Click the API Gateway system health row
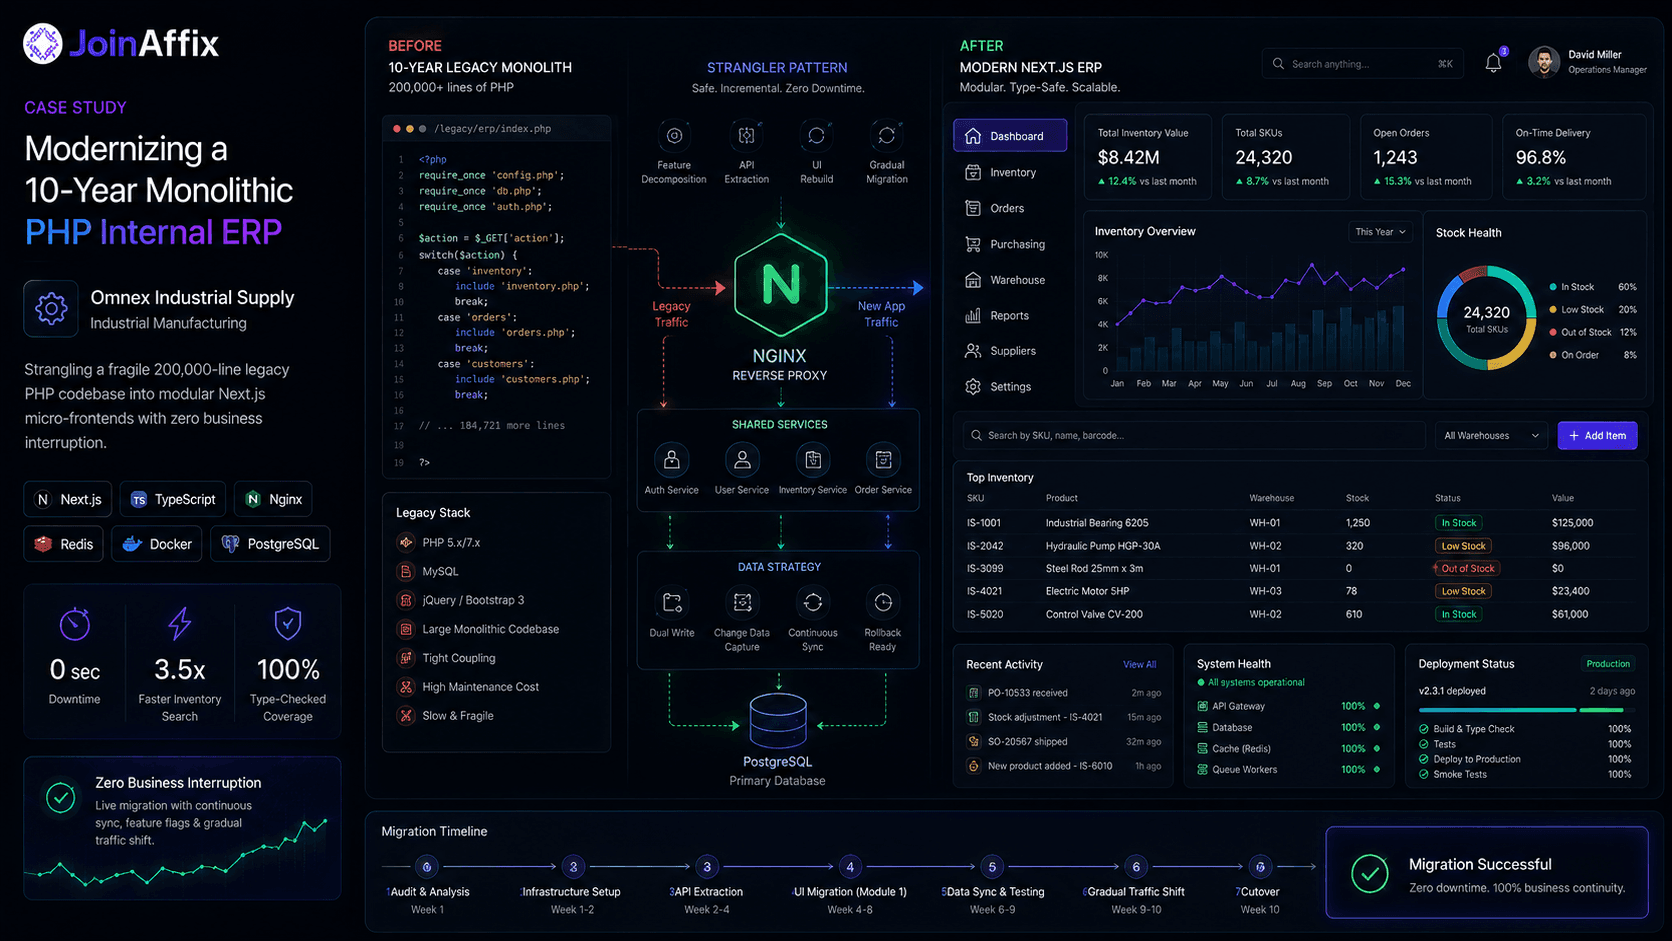 1289,706
